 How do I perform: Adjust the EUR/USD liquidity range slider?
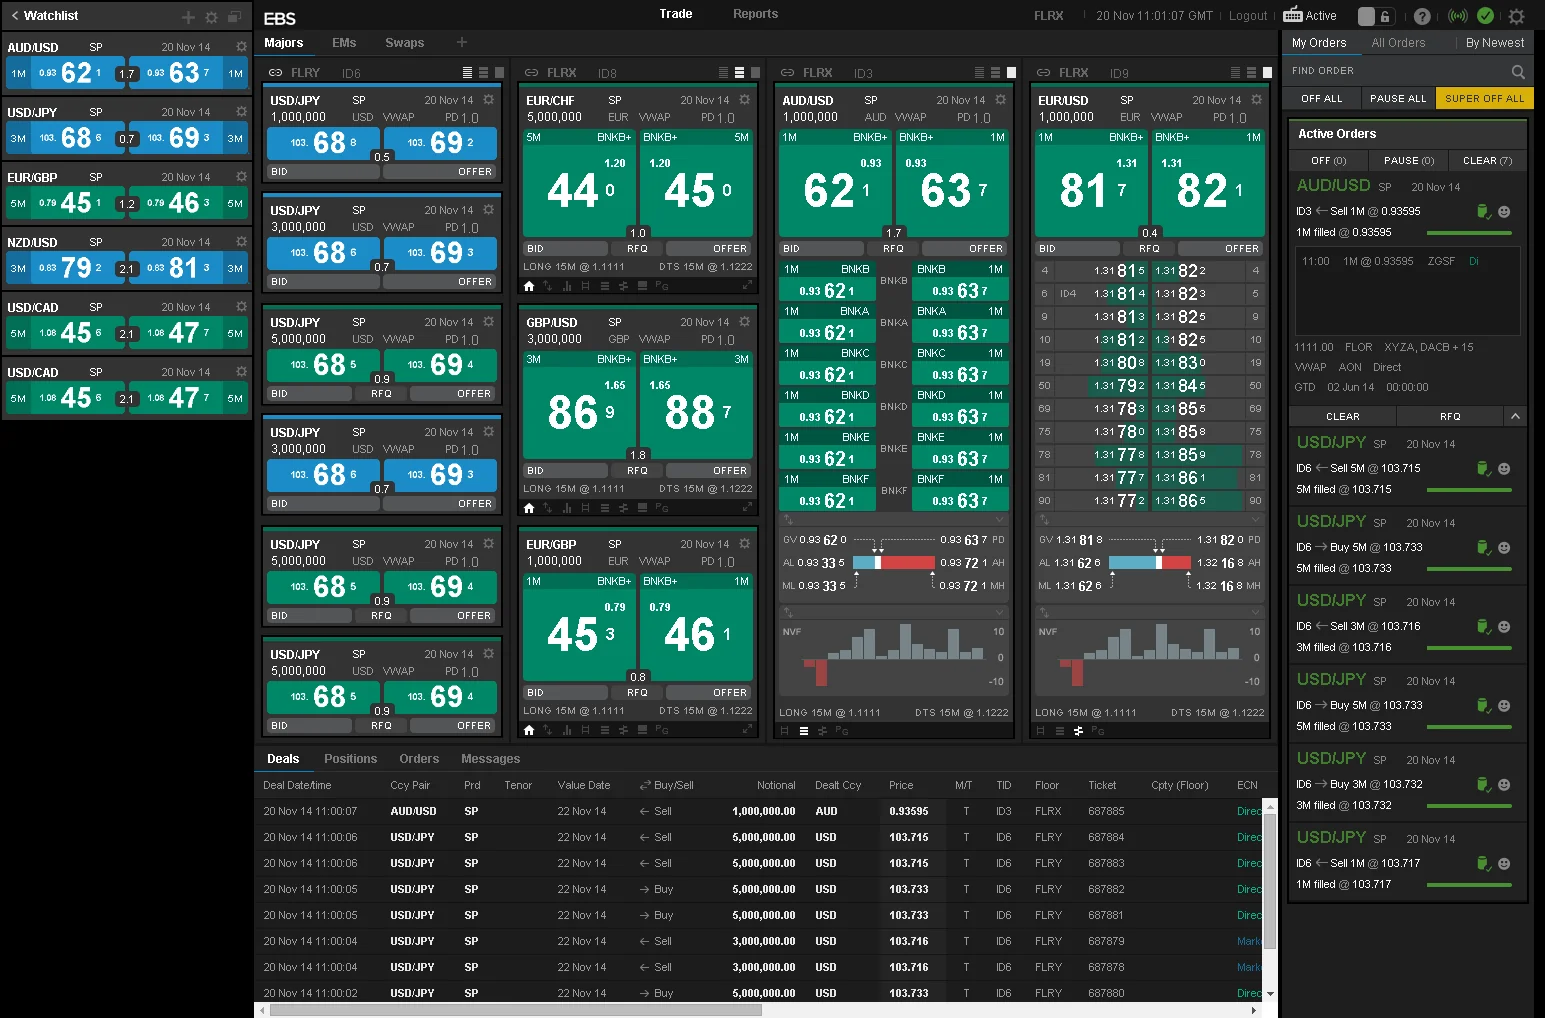tap(1150, 563)
